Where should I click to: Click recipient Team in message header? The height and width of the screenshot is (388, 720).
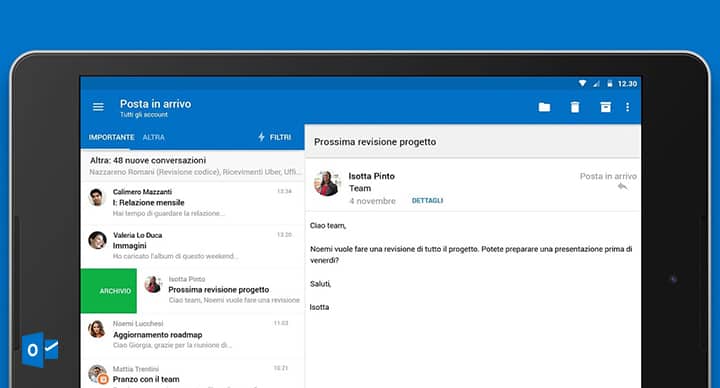(x=360, y=188)
